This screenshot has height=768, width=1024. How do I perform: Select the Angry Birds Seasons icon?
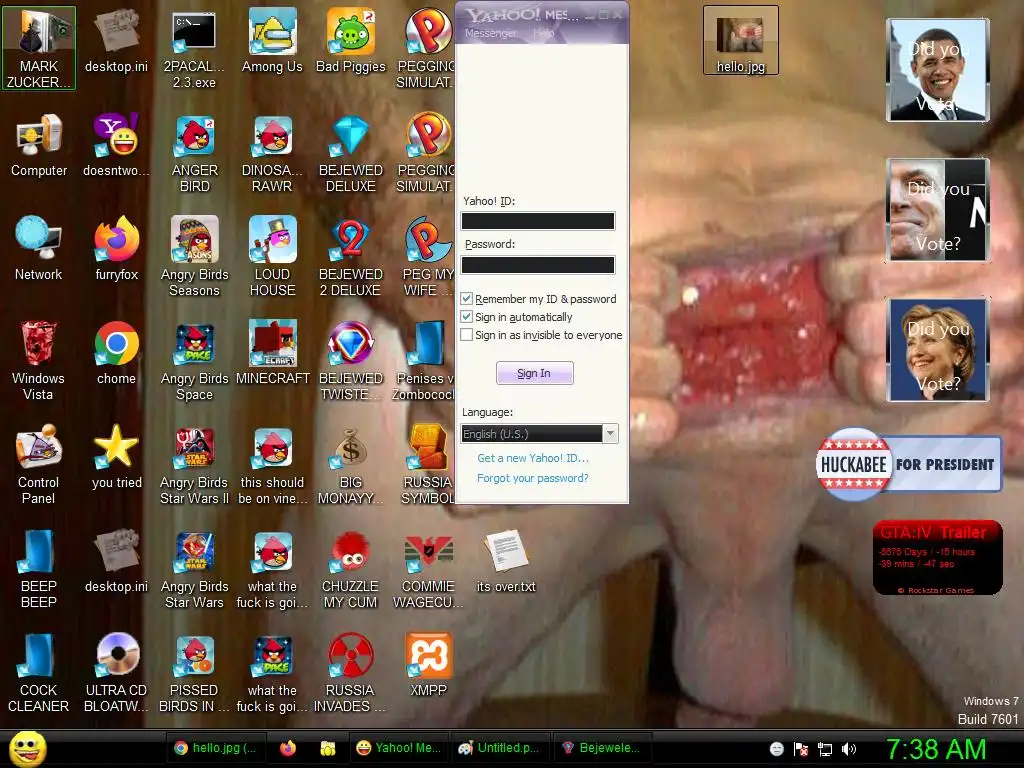tap(194, 256)
